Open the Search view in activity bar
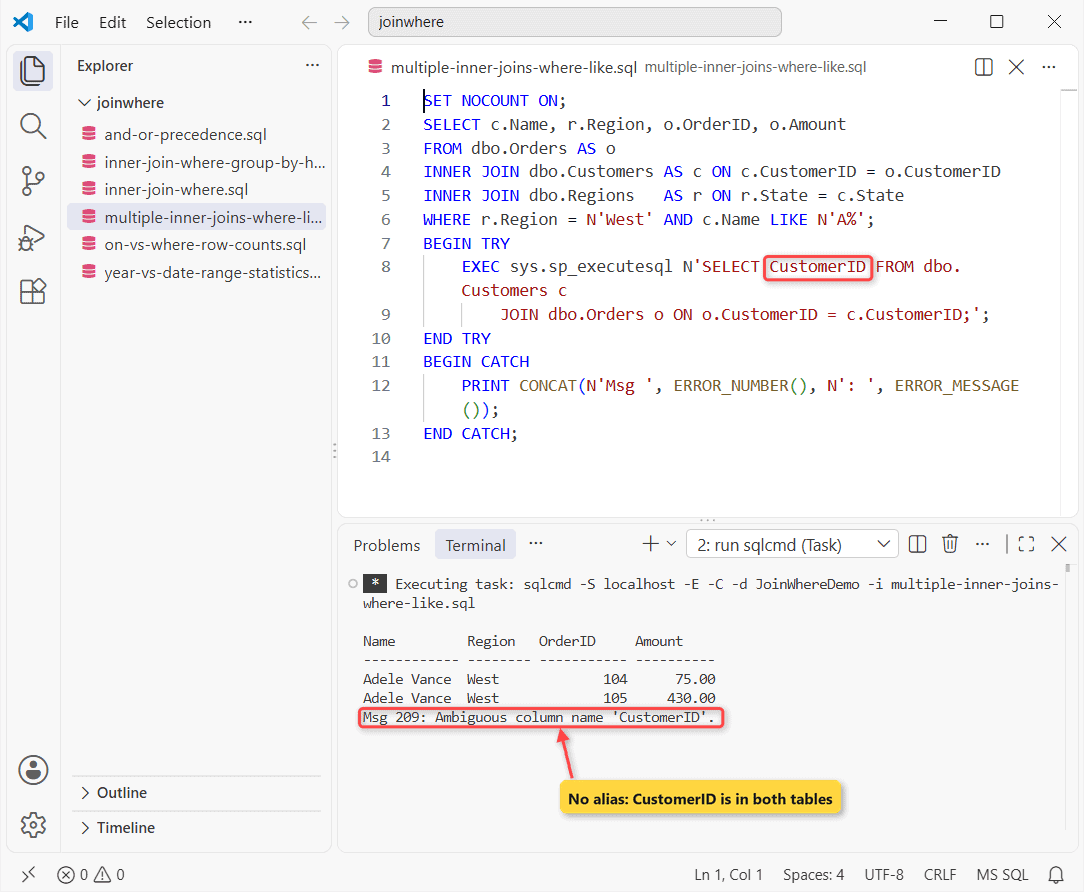Viewport: 1084px width, 892px height. coord(32,127)
